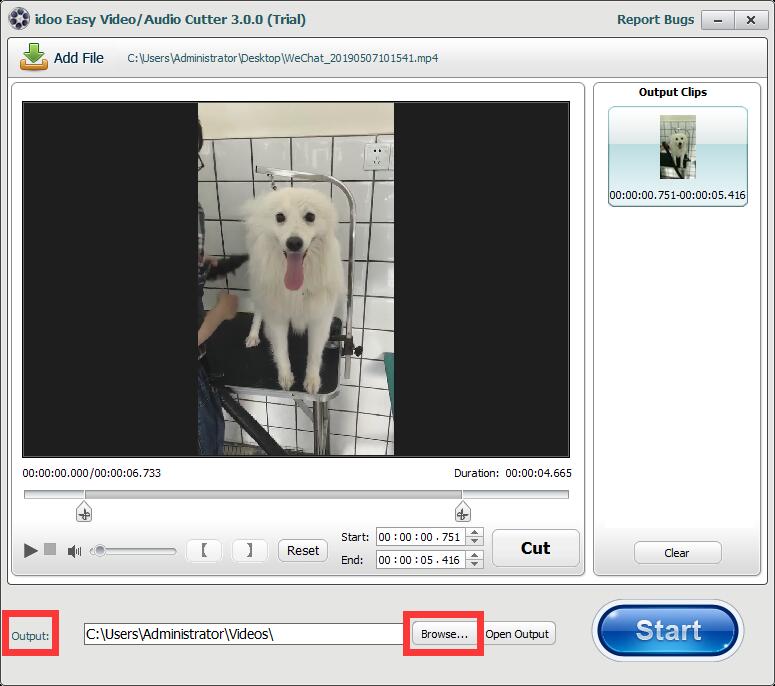Set end point with right bracket button
Viewport: 775px width, 686px height.
250,550
